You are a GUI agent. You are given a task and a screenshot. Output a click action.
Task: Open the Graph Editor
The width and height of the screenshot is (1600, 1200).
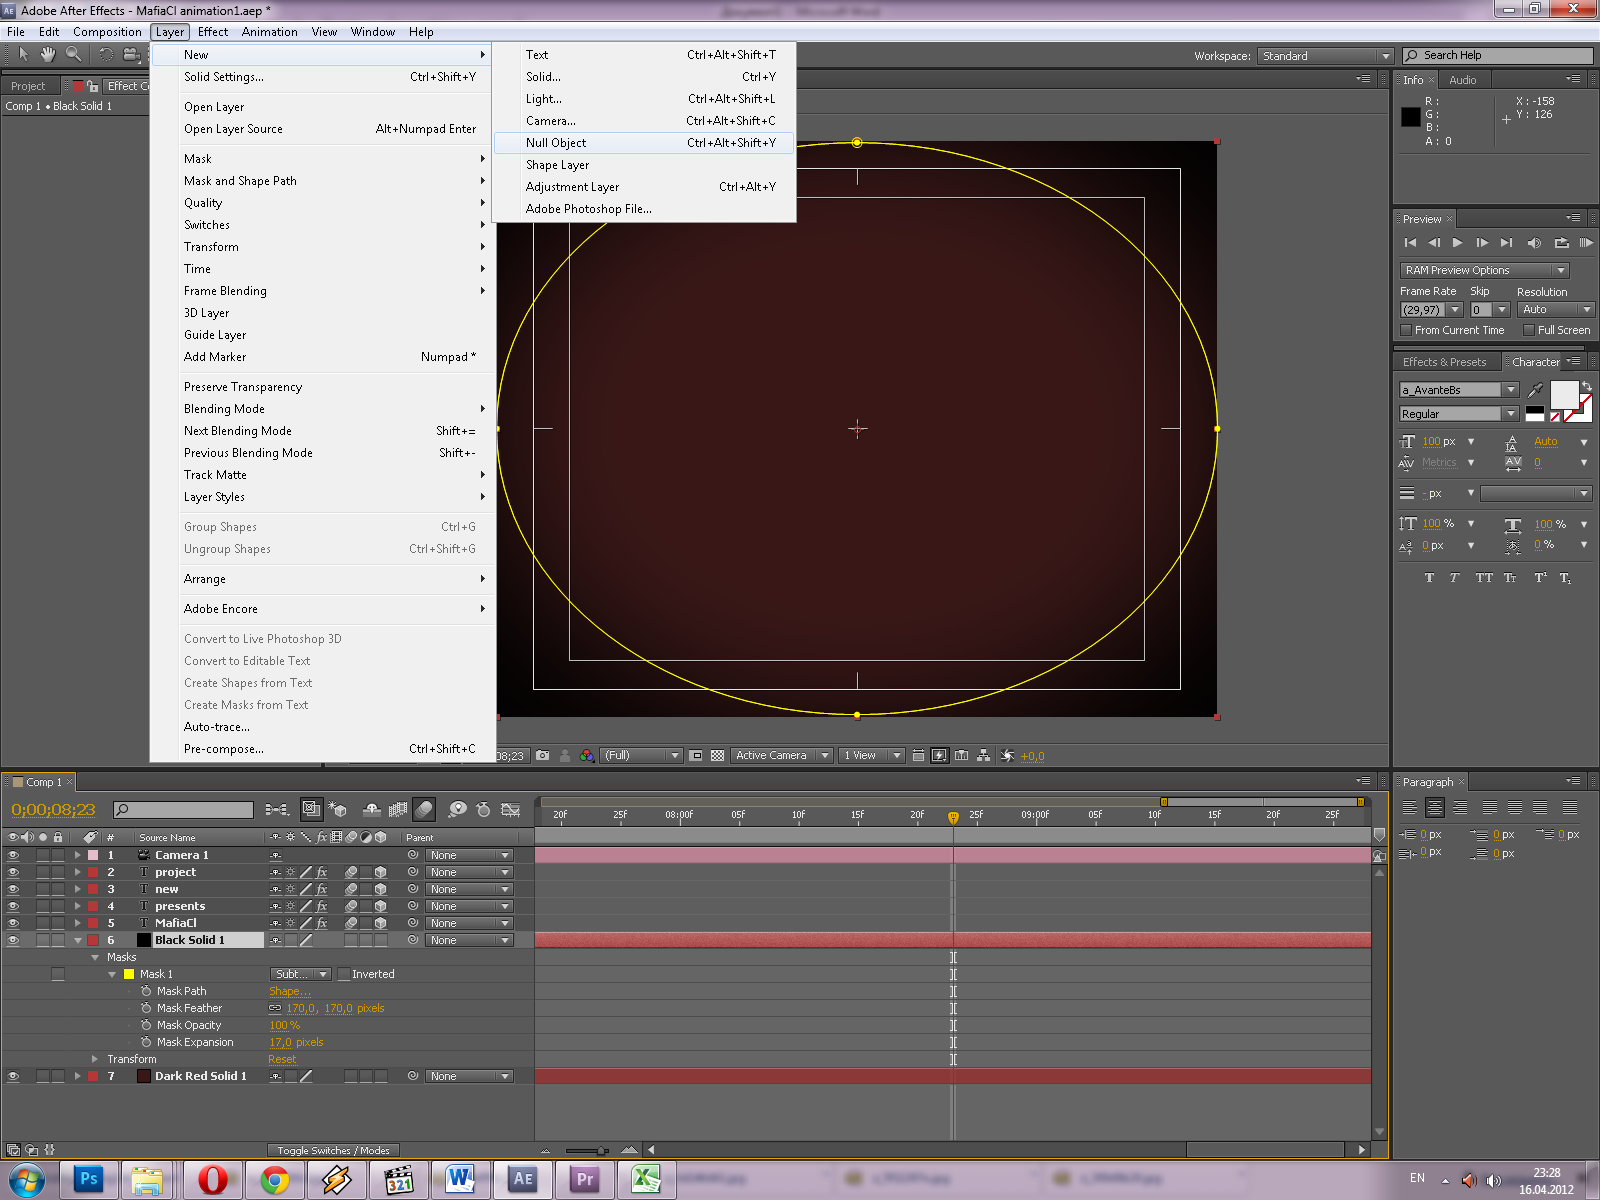[510, 809]
